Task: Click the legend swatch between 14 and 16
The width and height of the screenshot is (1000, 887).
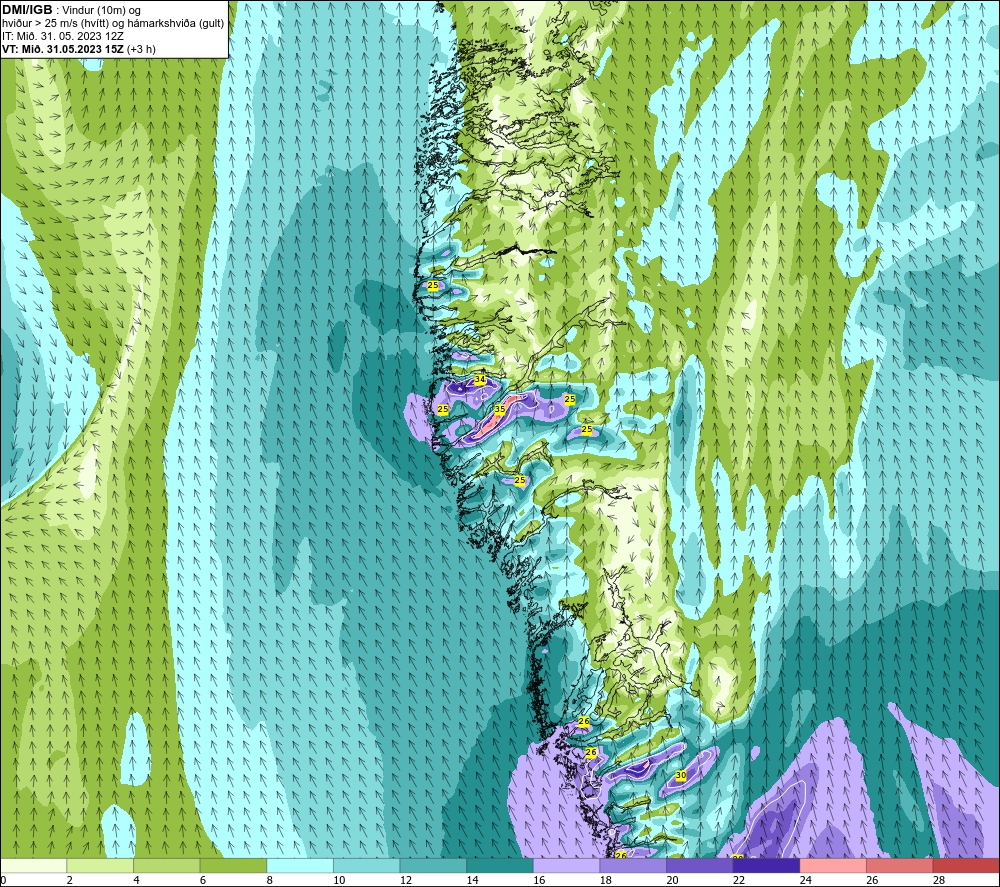Action: tap(500, 866)
